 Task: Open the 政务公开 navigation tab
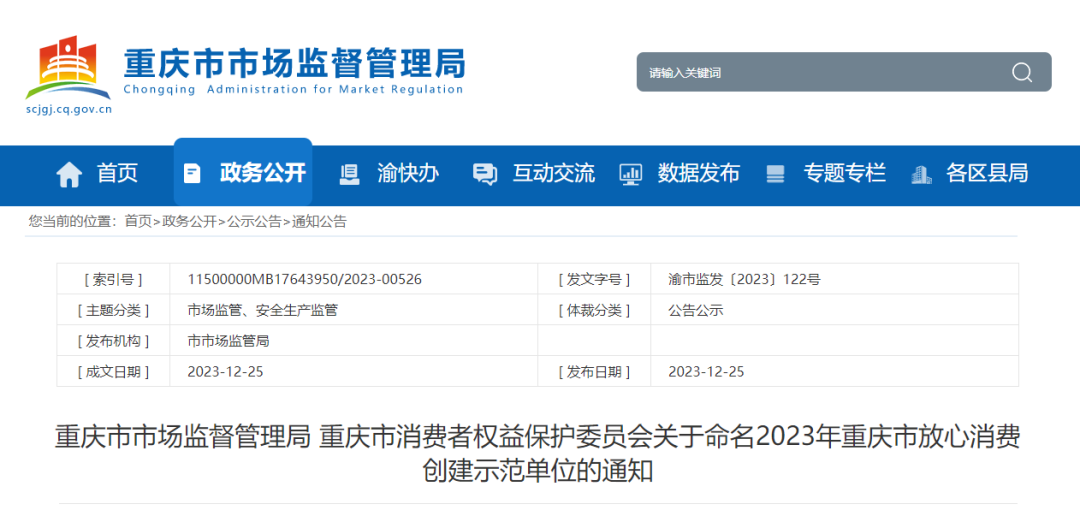pos(243,172)
